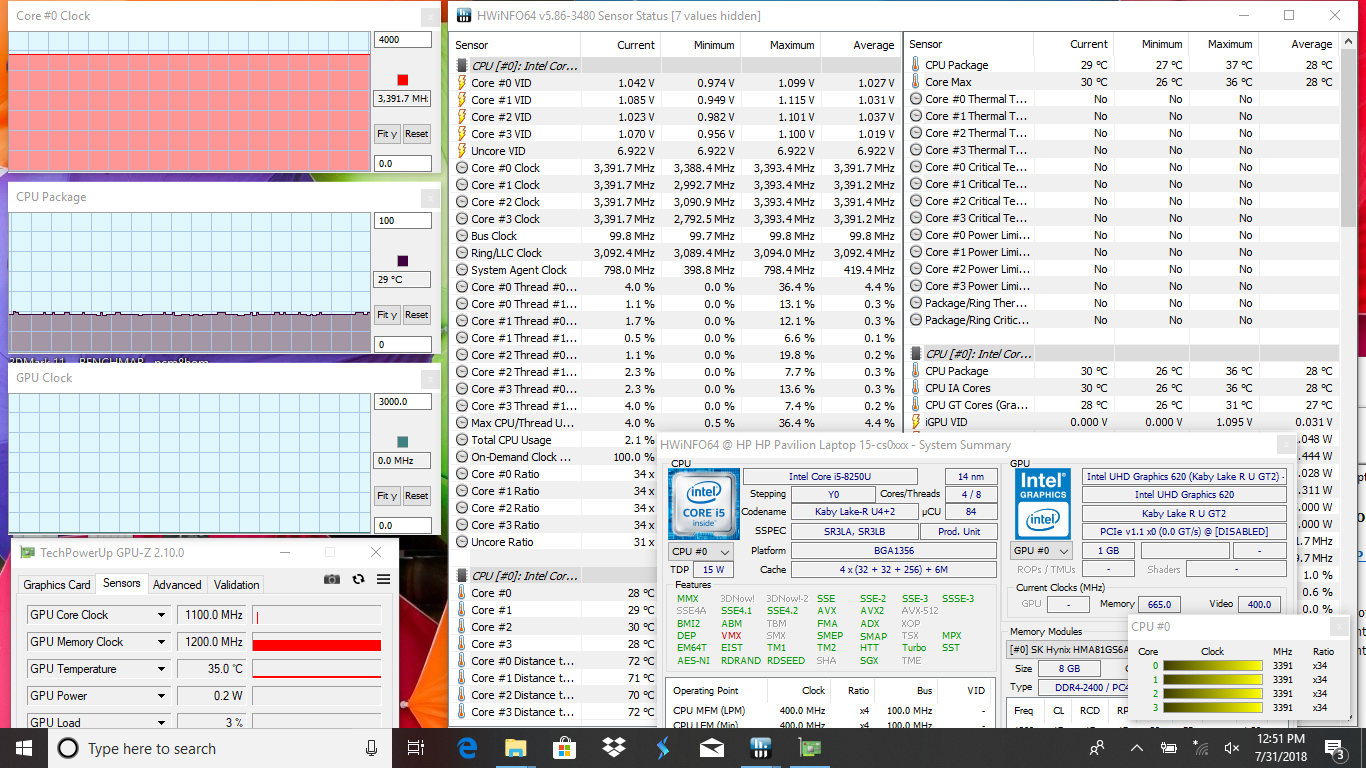Click the Type here to search box
This screenshot has height=768, width=1366.
click(x=219, y=748)
